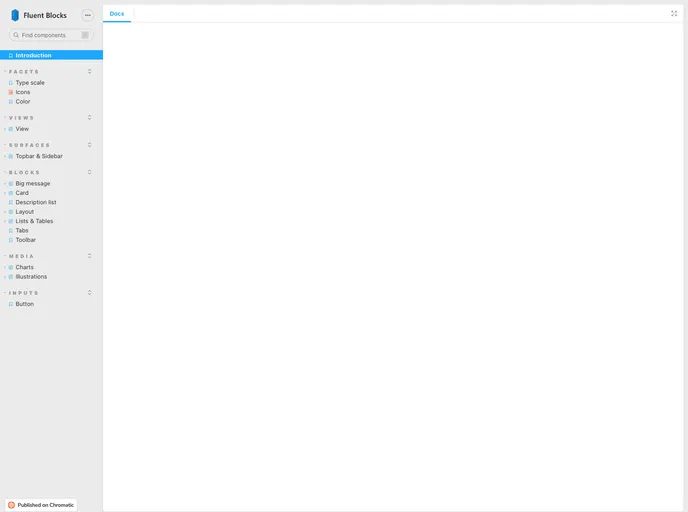Click the search magnifier icon
Viewport: 688px width, 512px height.
click(x=16, y=35)
